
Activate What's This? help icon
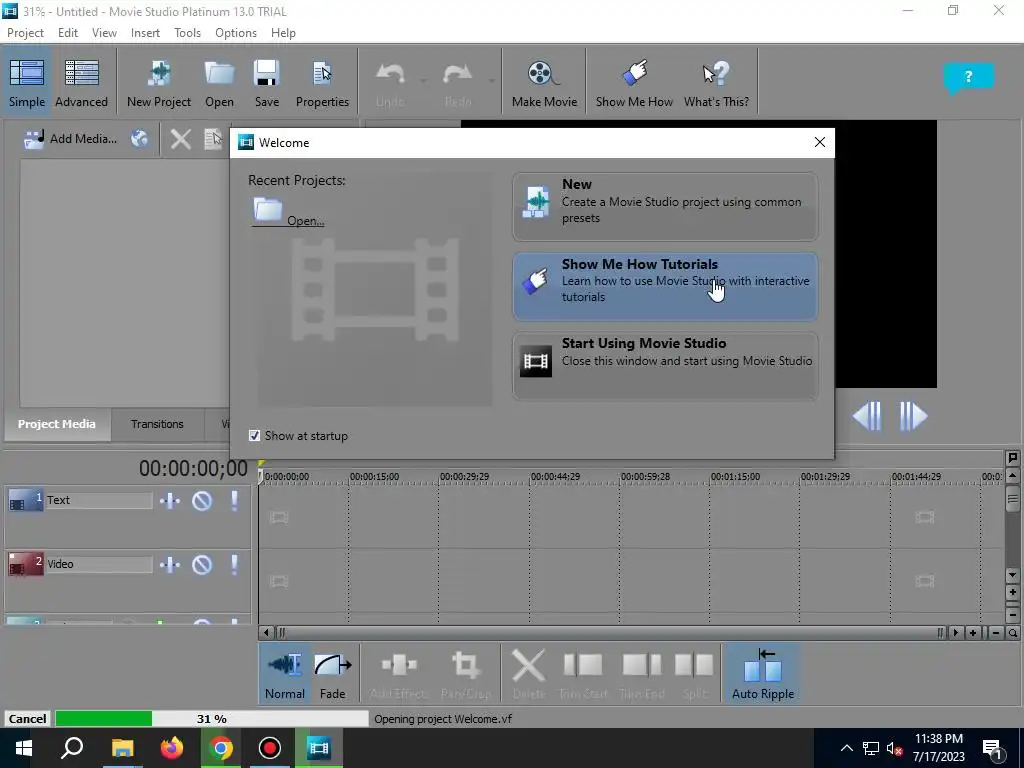coord(716,83)
